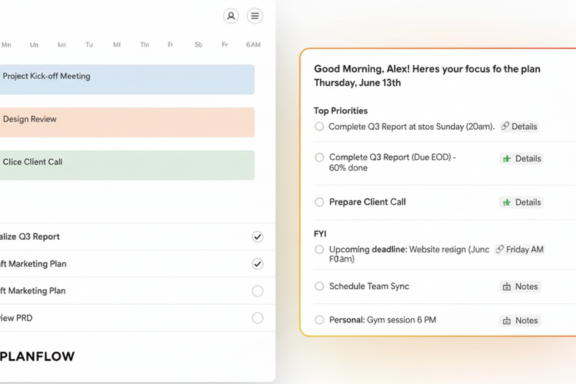Open Notes for Gym session
The image size is (576, 384).
pos(520,320)
